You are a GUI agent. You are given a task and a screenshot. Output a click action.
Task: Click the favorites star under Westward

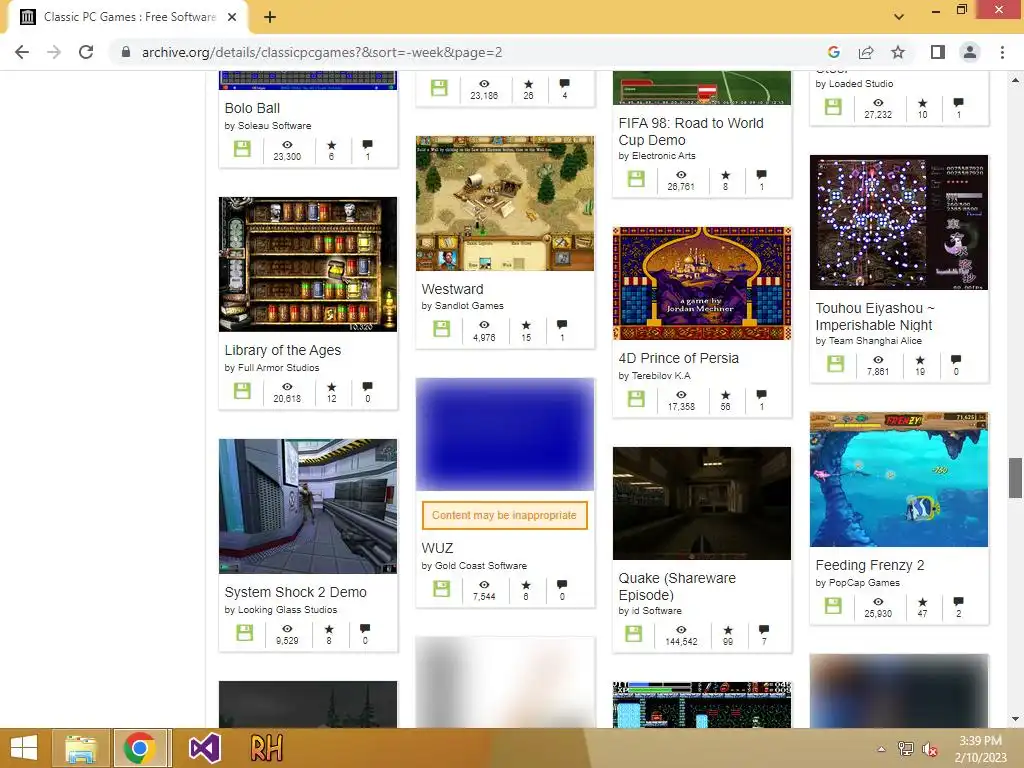click(x=526, y=325)
